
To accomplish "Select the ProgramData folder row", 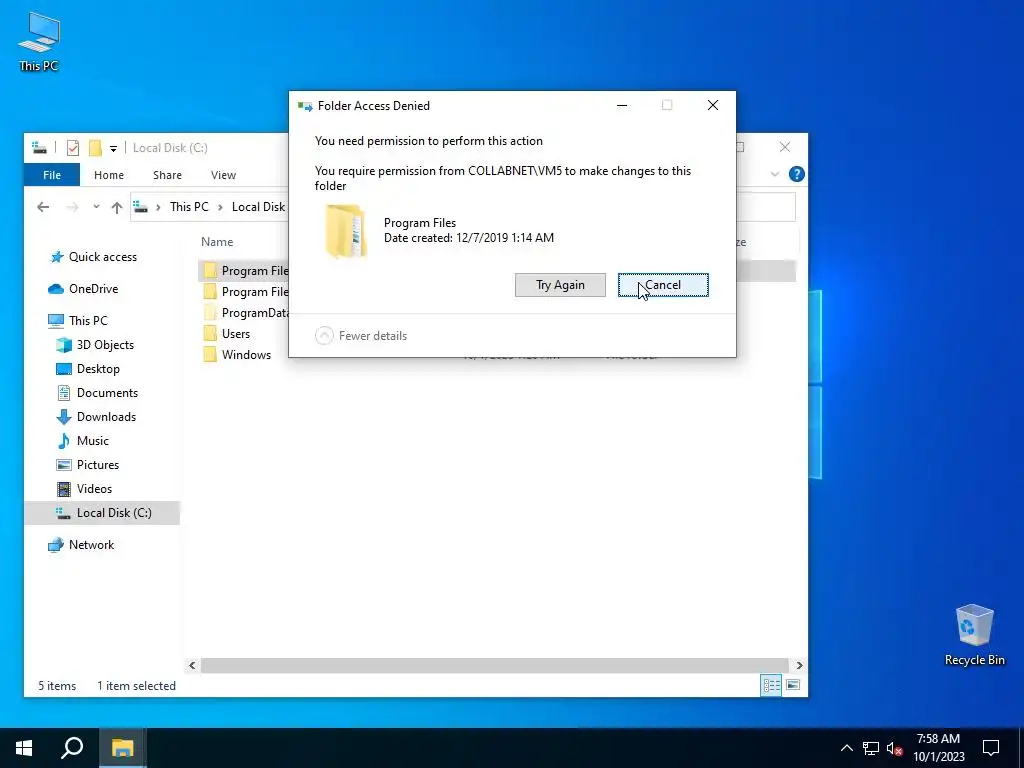I will point(245,313).
